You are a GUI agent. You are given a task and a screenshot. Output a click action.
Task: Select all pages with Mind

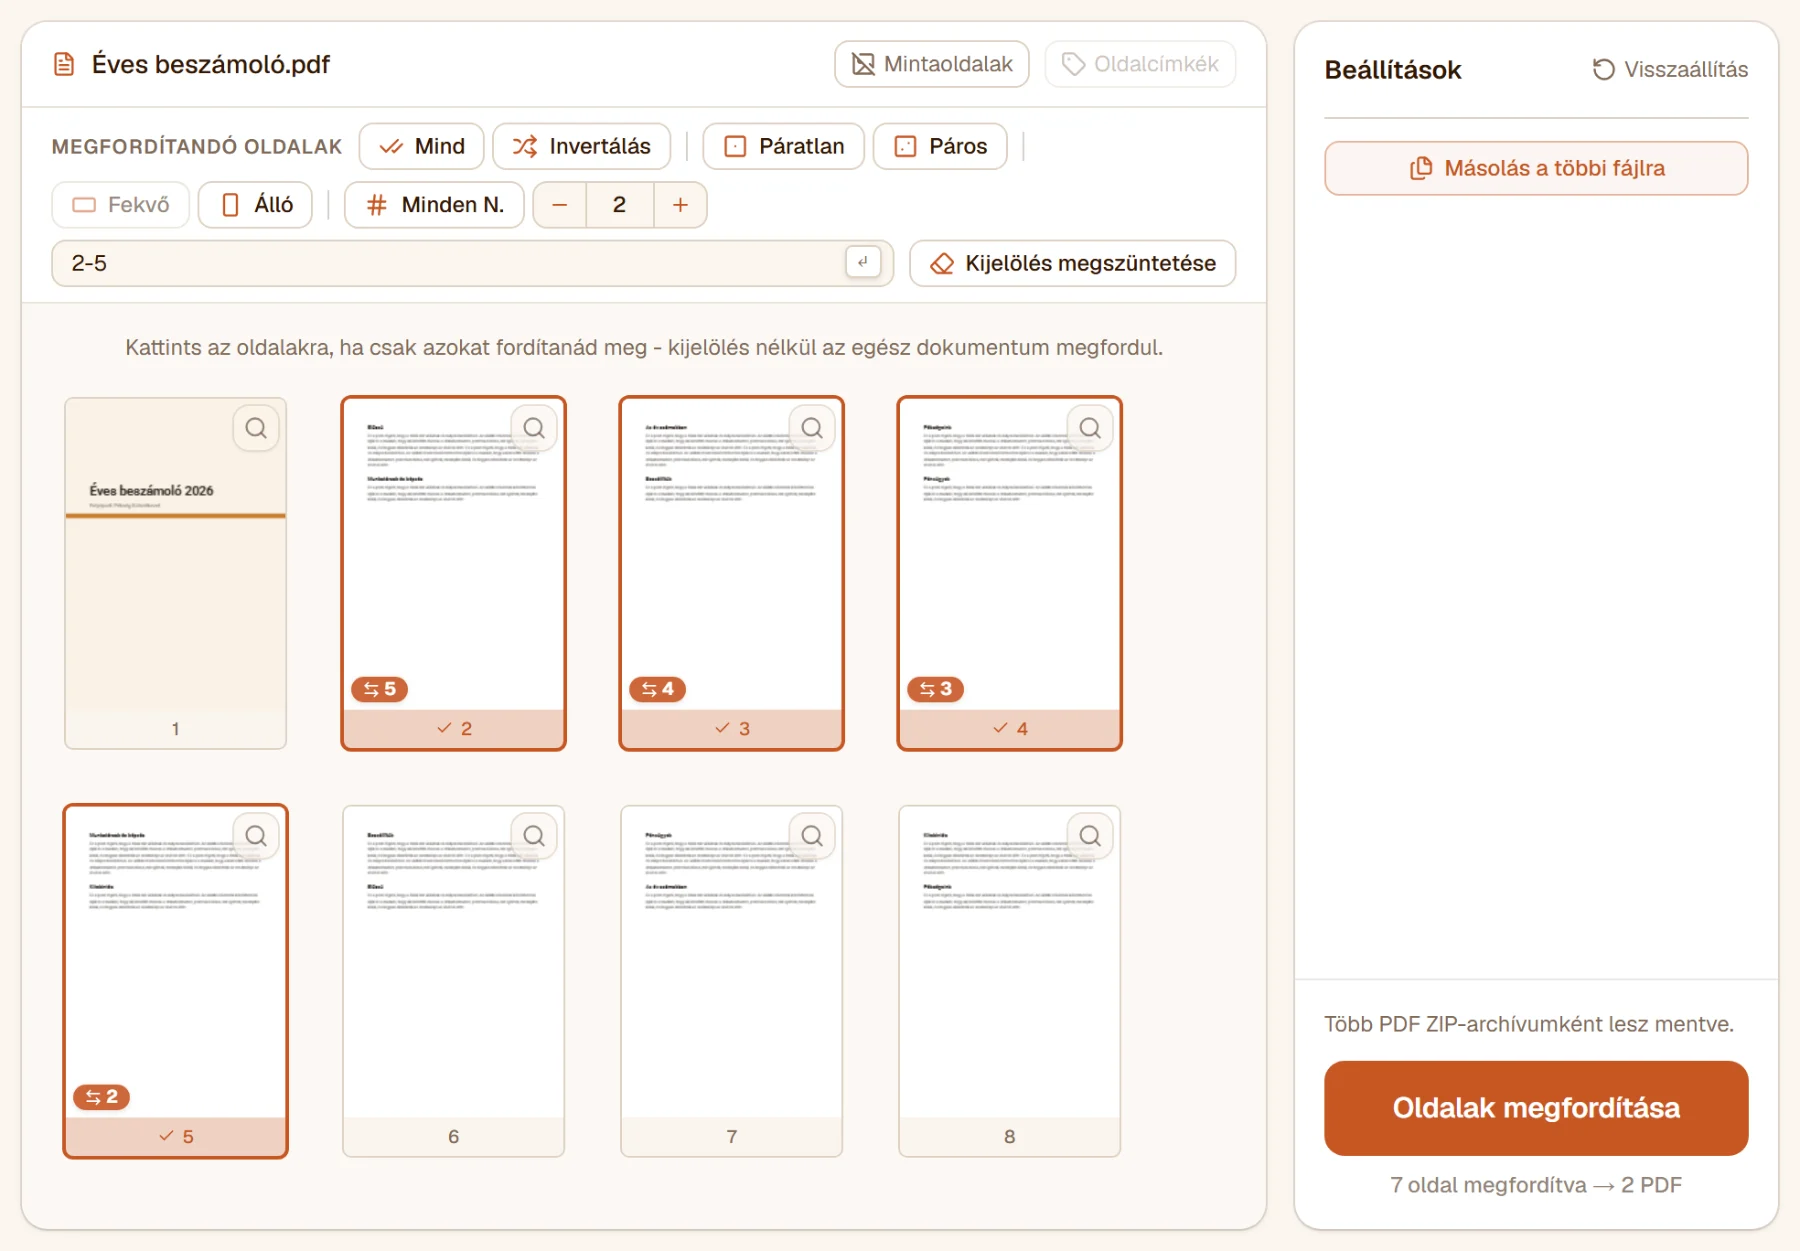(x=422, y=146)
